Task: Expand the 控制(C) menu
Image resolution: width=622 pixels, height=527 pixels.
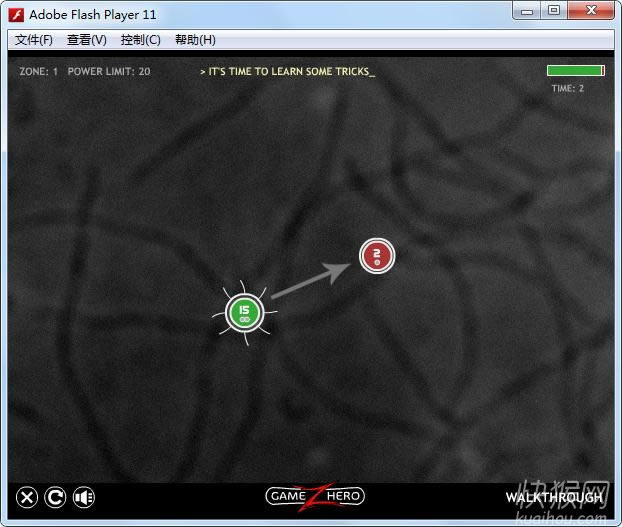Action: point(140,40)
